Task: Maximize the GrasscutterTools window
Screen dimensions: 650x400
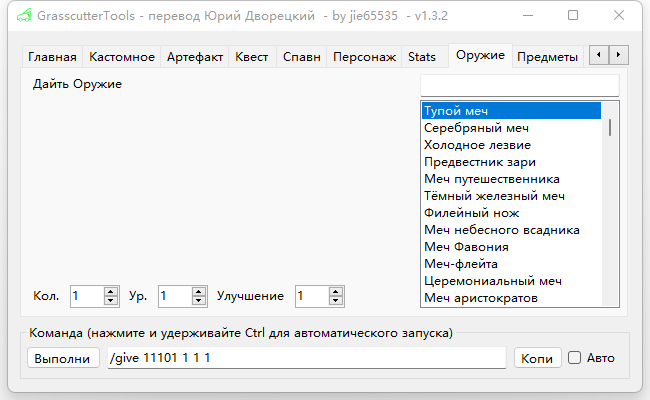Action: pyautogui.click(x=572, y=16)
